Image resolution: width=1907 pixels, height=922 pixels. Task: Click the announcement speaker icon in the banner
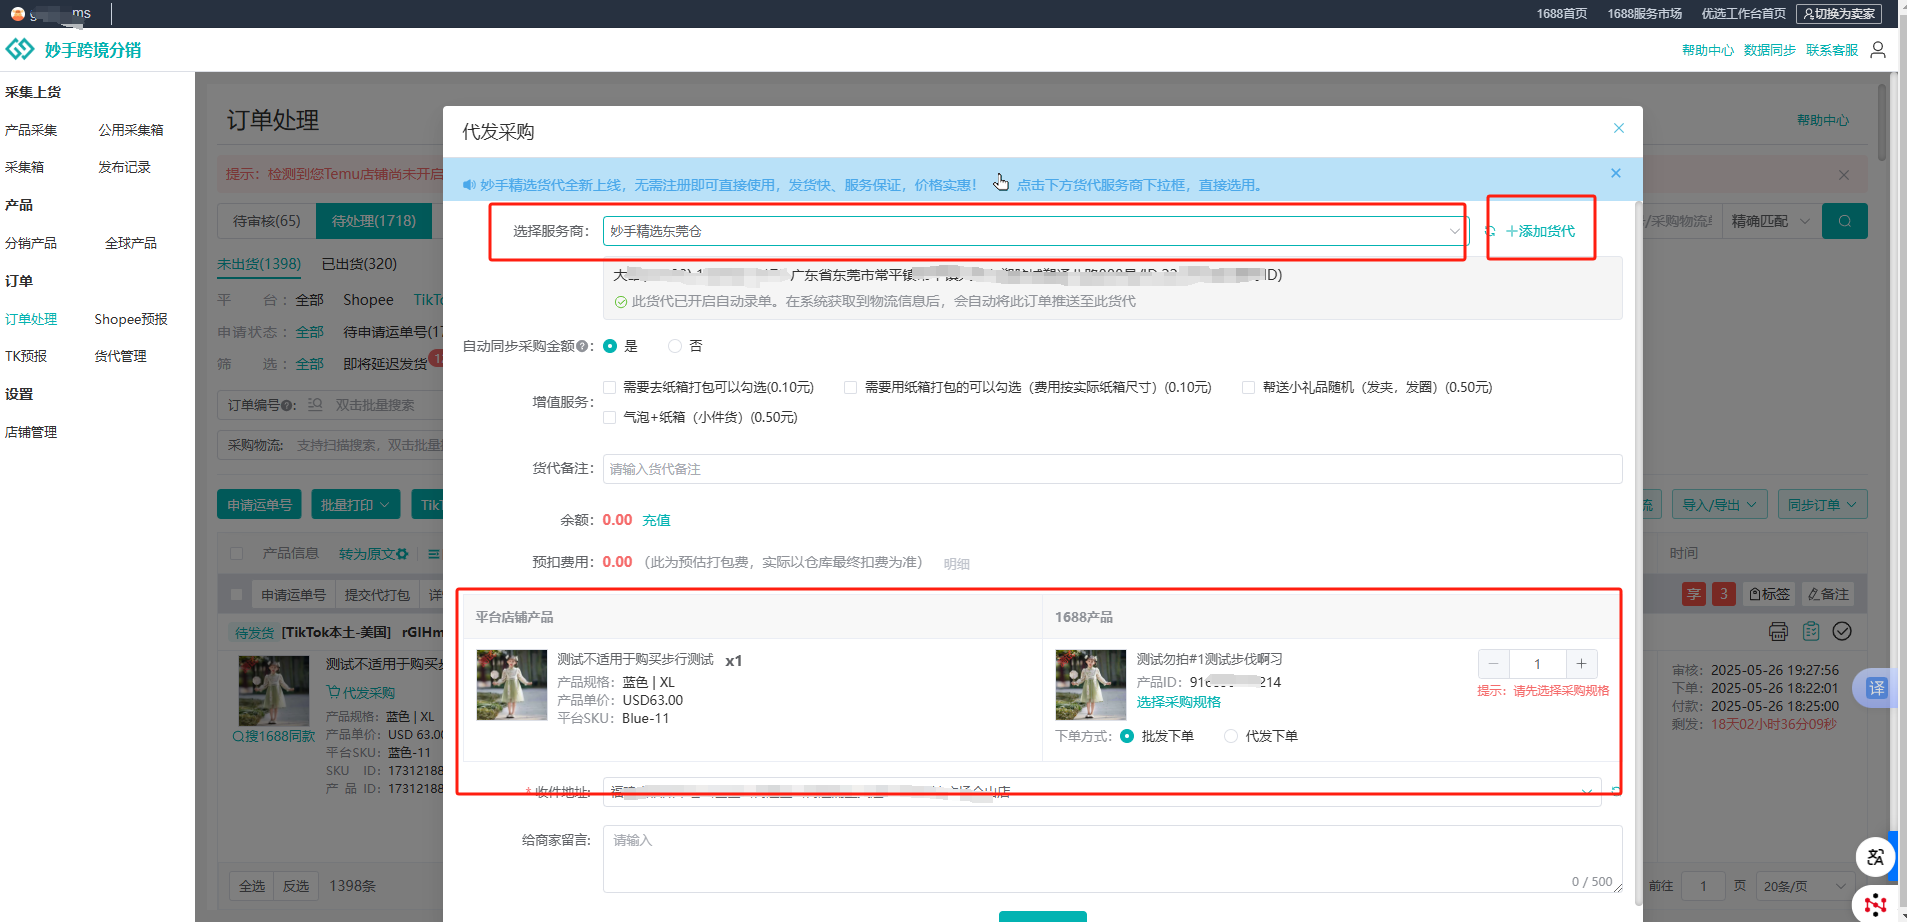(469, 185)
